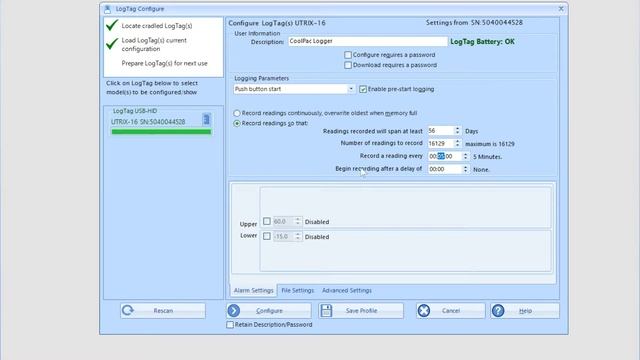This screenshot has height=360, width=640.
Task: Click the Description field with CoolPac Logger
Action: click(x=368, y=41)
